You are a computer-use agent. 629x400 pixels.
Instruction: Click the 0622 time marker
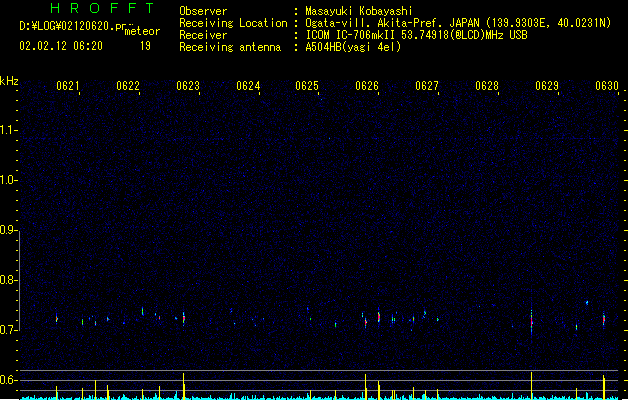click(x=128, y=85)
